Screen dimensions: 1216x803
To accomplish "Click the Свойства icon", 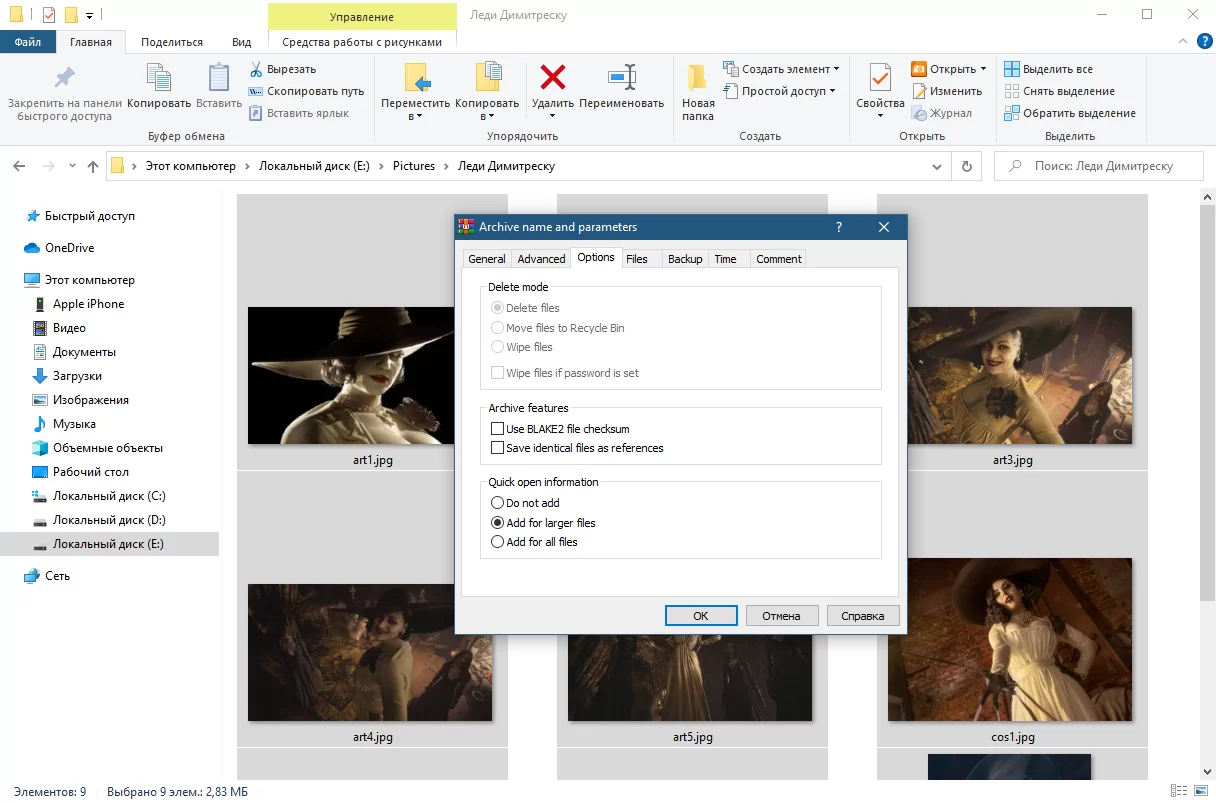I will (880, 78).
